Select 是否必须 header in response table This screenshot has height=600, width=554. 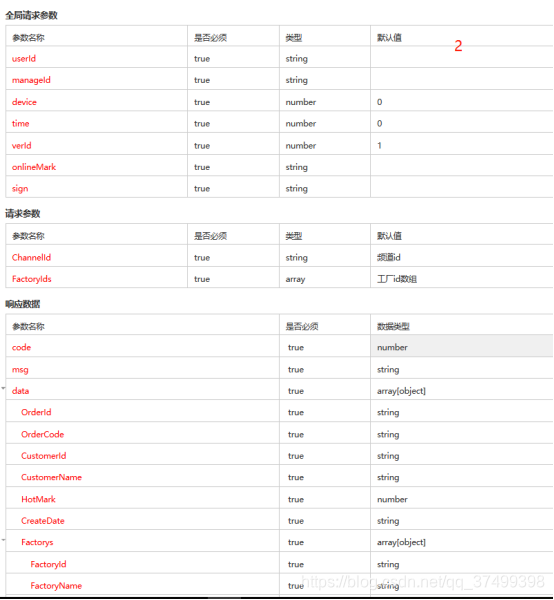[x=302, y=326]
